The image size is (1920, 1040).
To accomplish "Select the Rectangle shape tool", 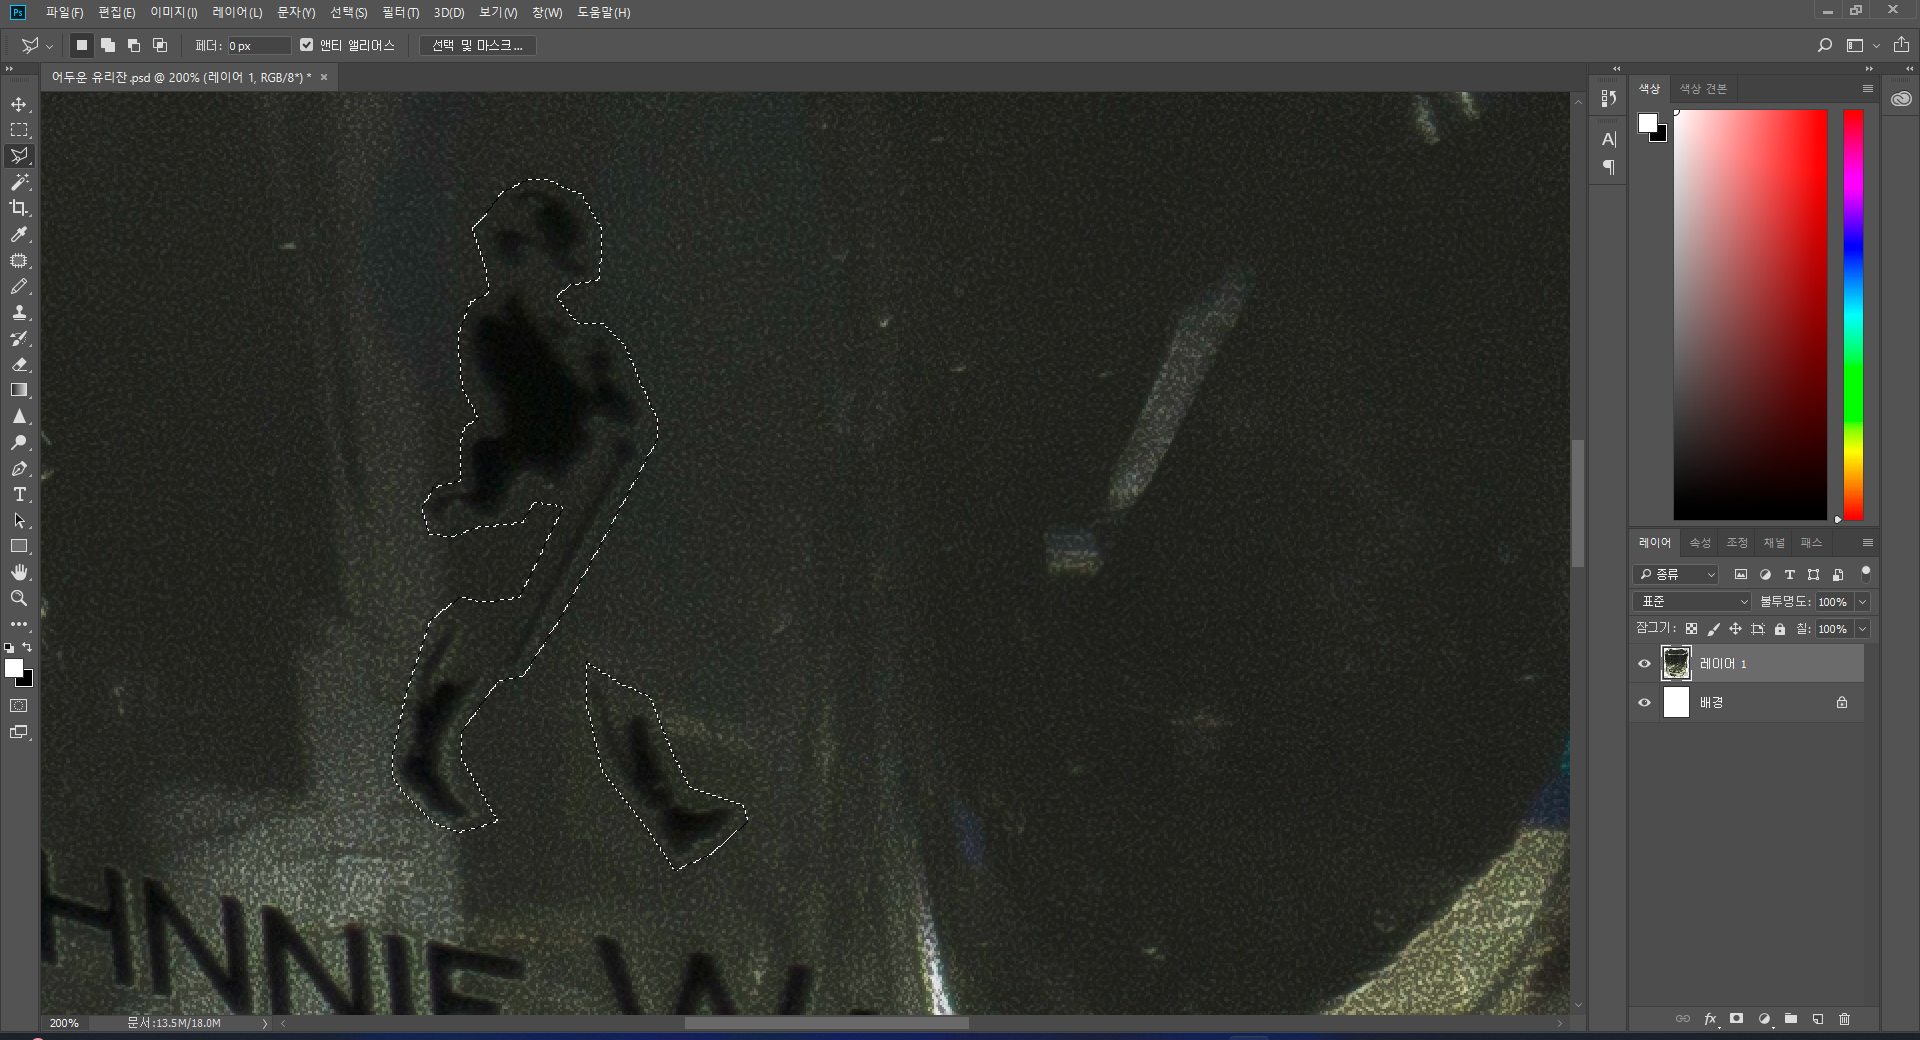I will 19,546.
